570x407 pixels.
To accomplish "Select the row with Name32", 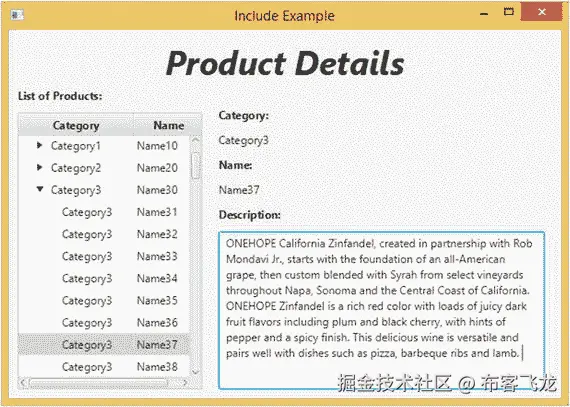I will click(x=104, y=234).
